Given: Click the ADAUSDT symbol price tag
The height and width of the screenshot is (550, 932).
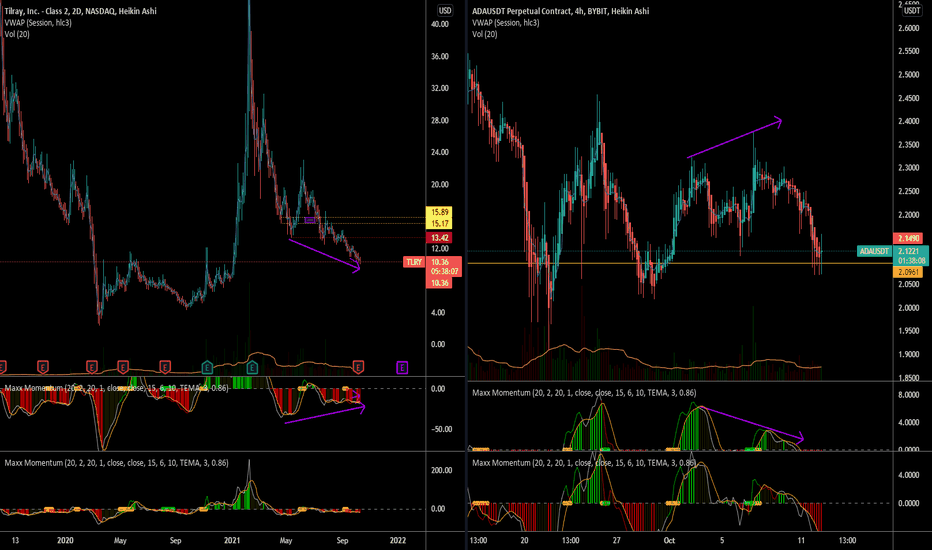Looking at the screenshot, I should 874,251.
